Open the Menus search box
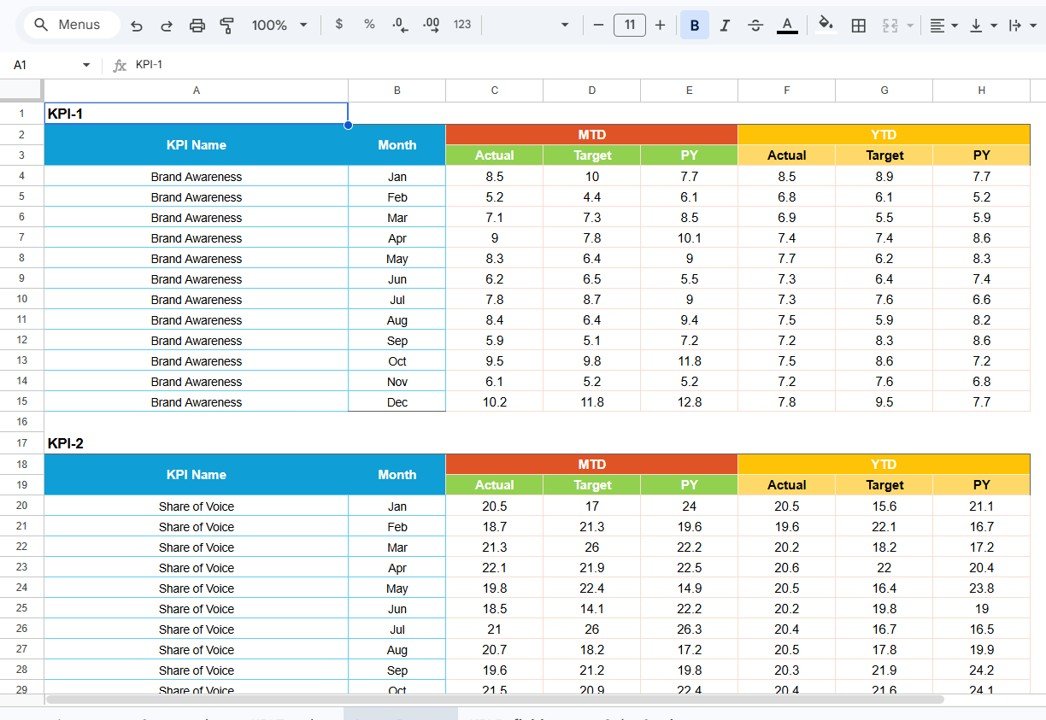This screenshot has height=720, width=1046. click(x=72, y=25)
